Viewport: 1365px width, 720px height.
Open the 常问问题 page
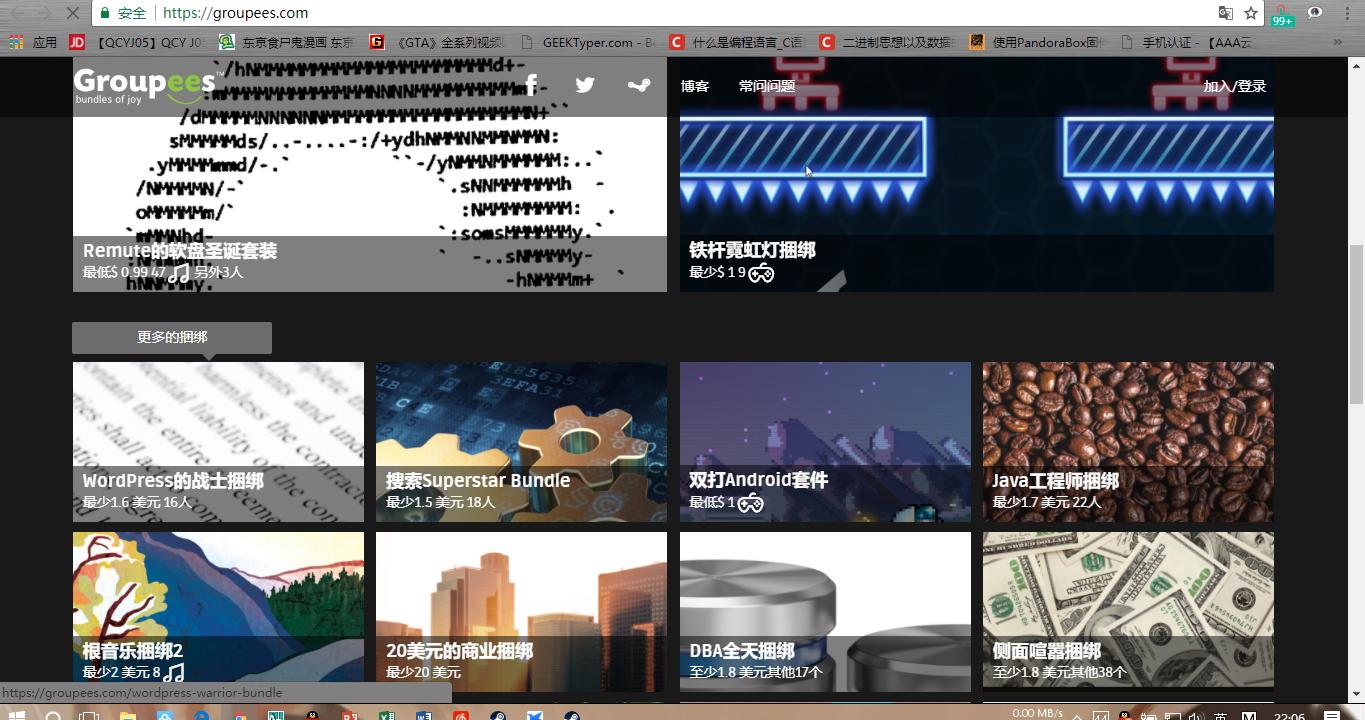(x=766, y=86)
